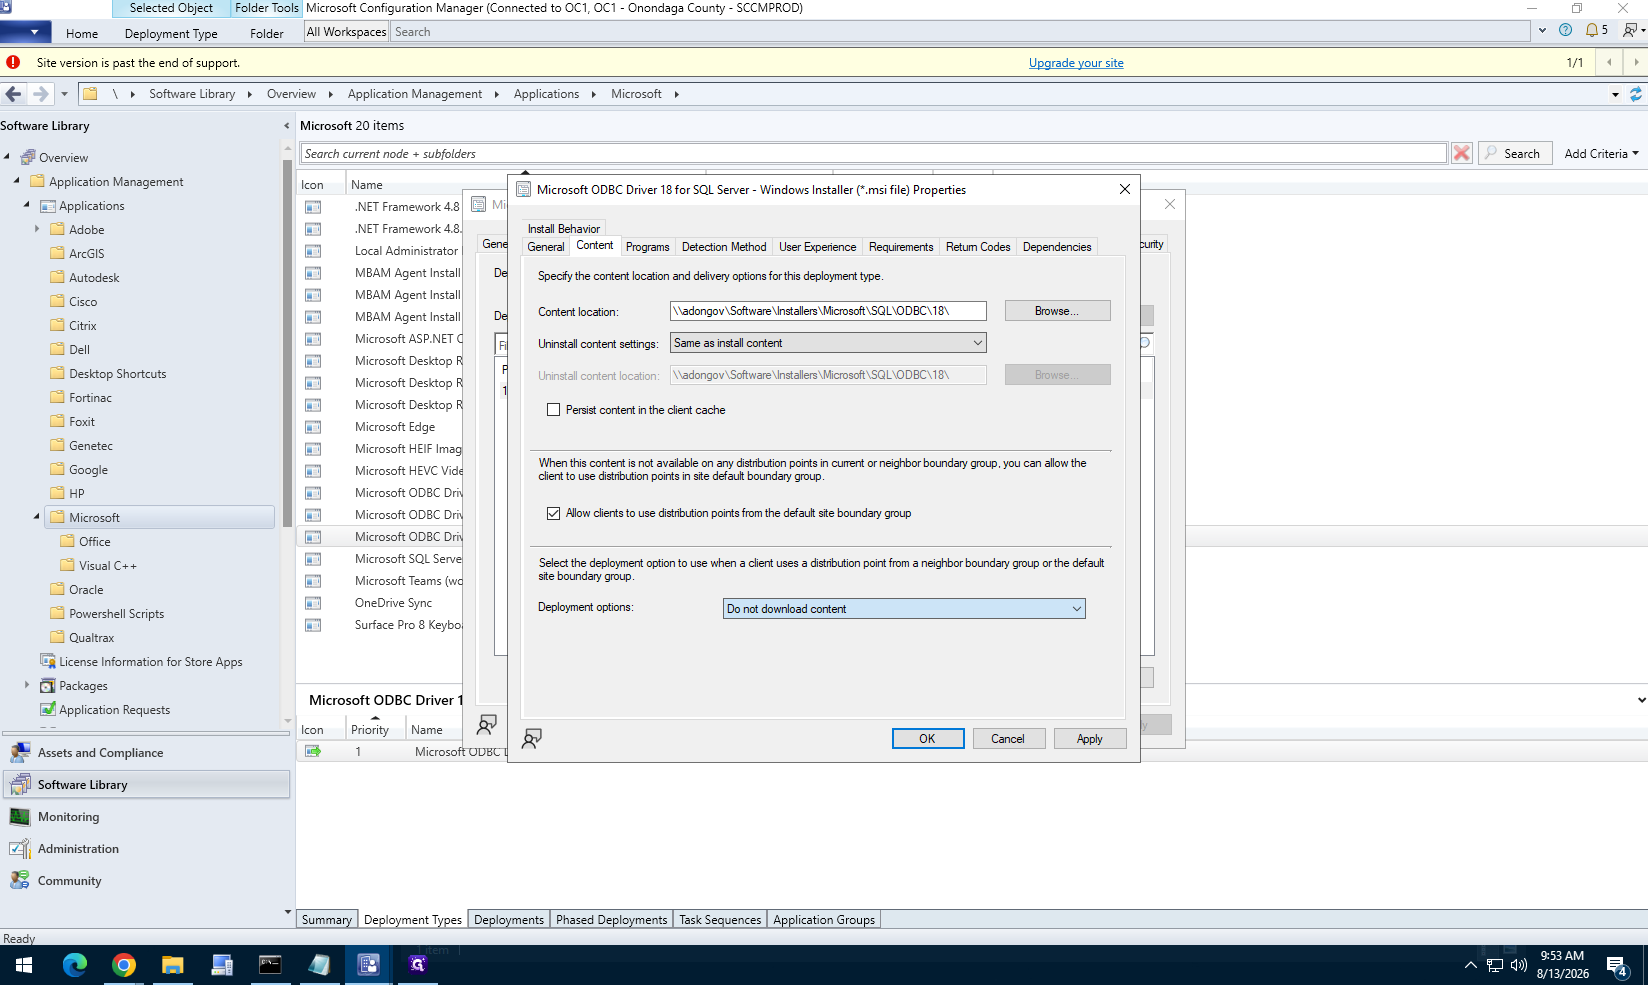Click the Application Requests node icon
This screenshot has width=1648, height=985.
click(47, 709)
